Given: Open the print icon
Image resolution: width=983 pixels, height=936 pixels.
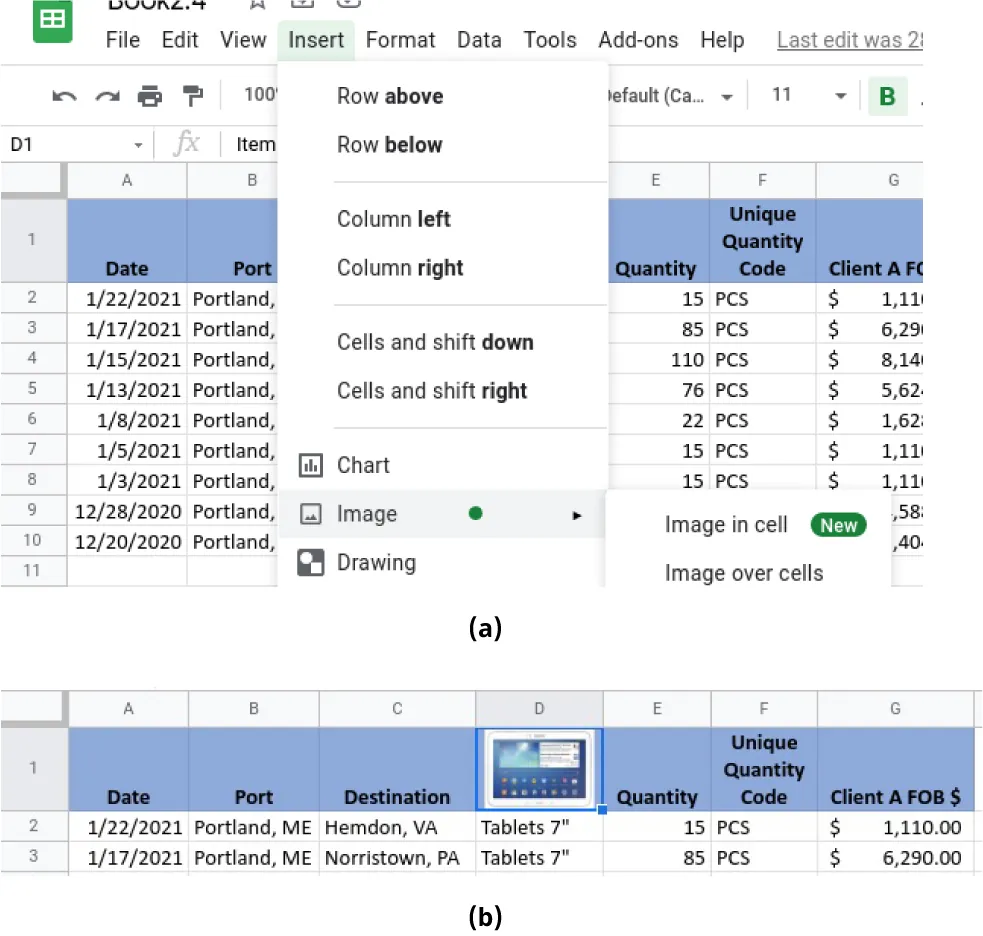Looking at the screenshot, I should [x=149, y=95].
